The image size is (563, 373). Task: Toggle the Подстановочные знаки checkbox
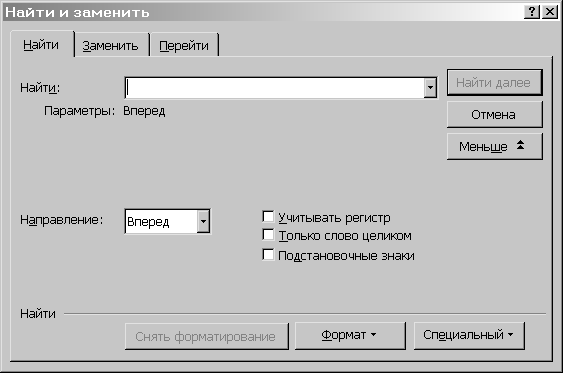coord(268,255)
